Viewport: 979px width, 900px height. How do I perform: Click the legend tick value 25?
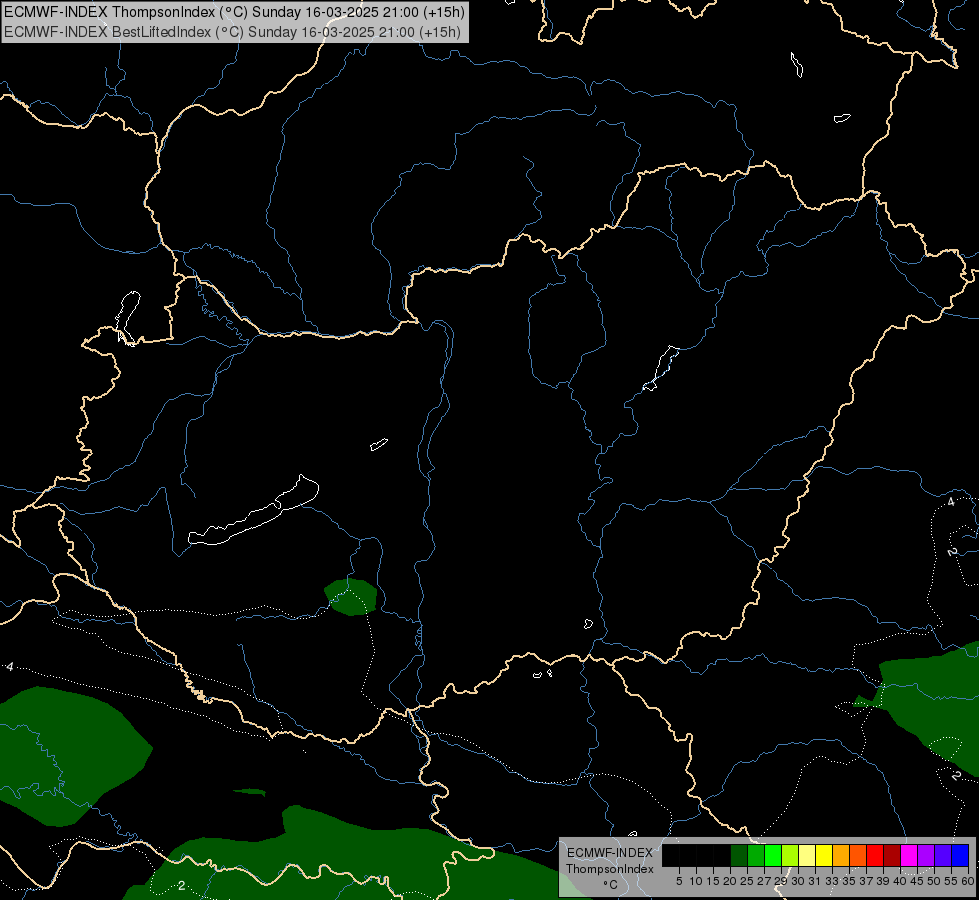point(747,881)
